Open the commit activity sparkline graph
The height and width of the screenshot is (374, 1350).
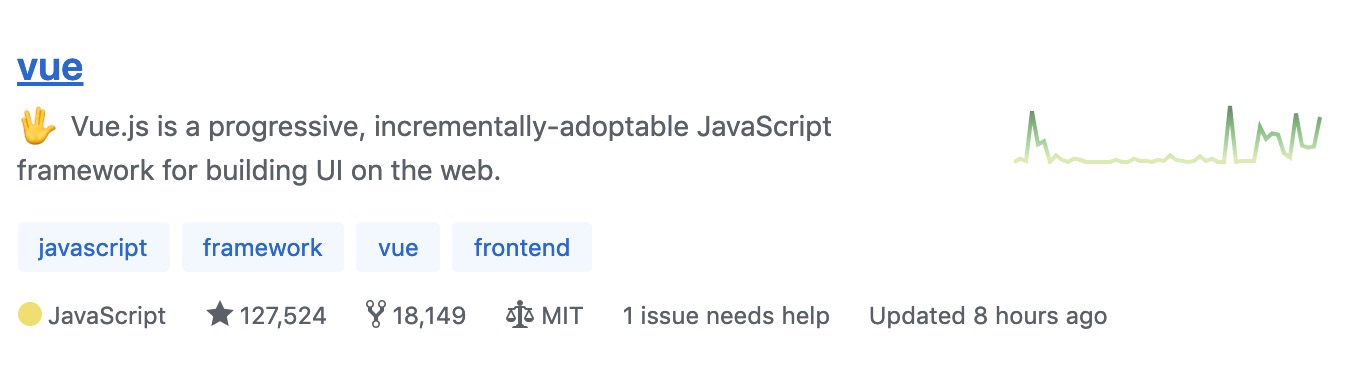1168,134
